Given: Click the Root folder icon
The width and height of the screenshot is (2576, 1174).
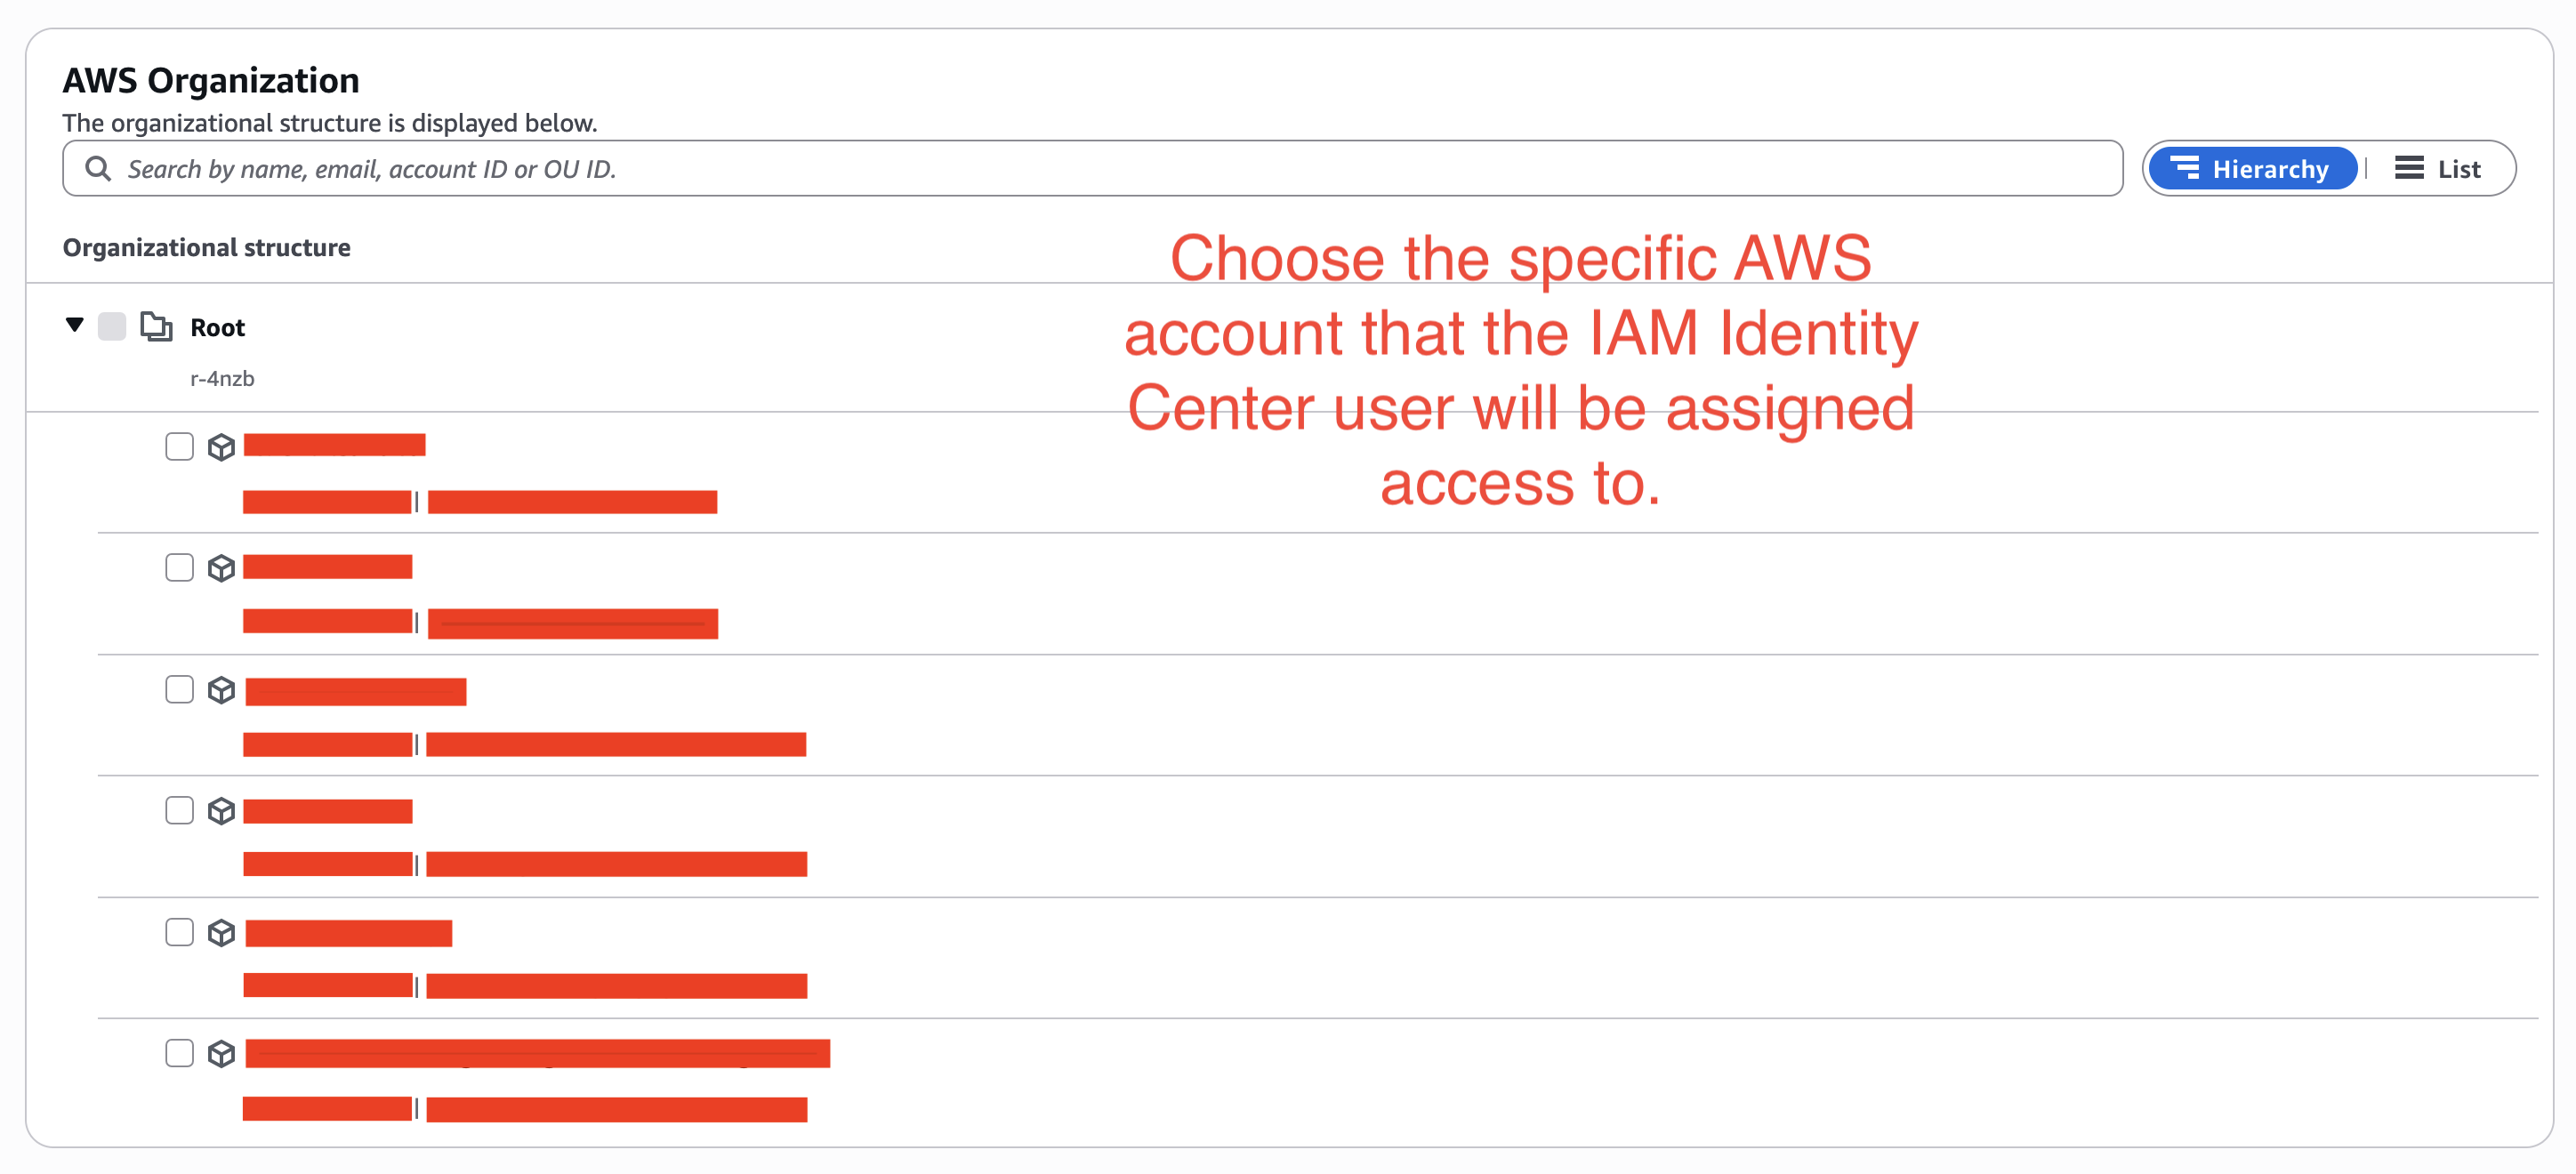Looking at the screenshot, I should pos(156,326).
